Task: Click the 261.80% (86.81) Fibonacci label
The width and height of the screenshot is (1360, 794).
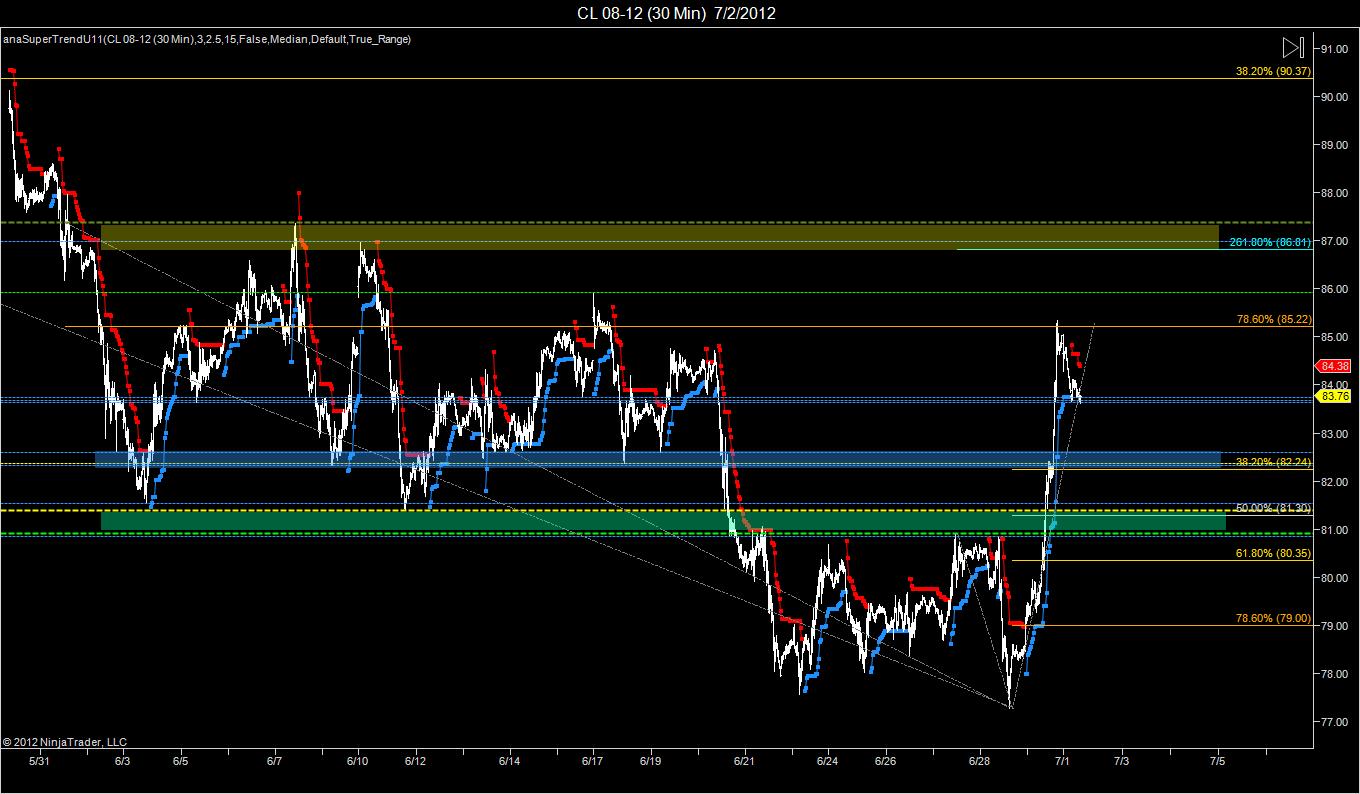Action: point(1271,243)
